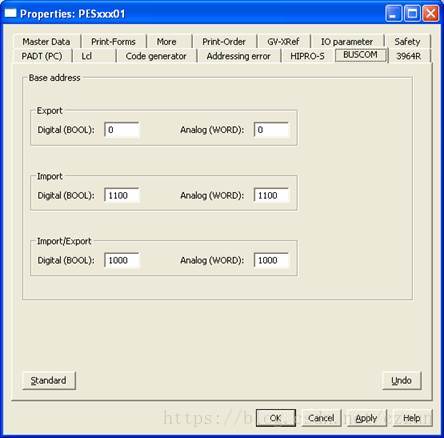The height and width of the screenshot is (438, 444).
Task: Switch to the 3964R tab
Action: [409, 56]
